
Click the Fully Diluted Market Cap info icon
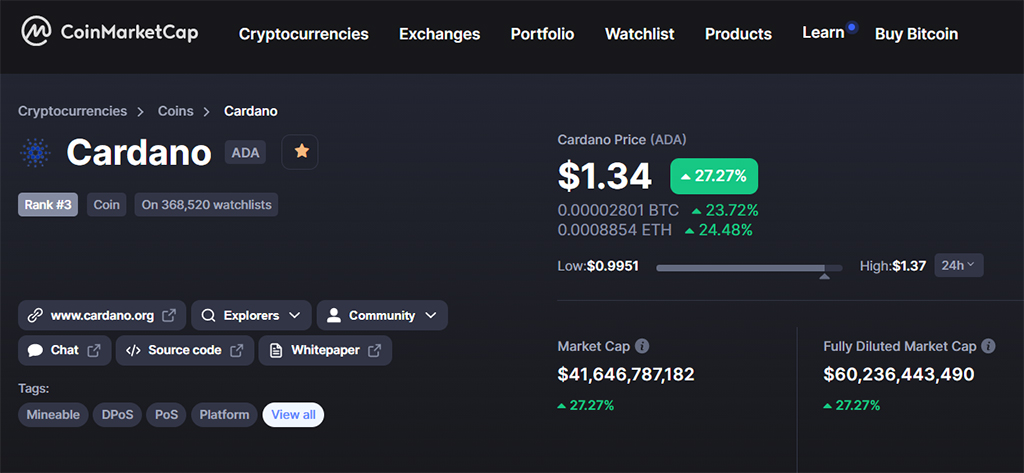989,346
